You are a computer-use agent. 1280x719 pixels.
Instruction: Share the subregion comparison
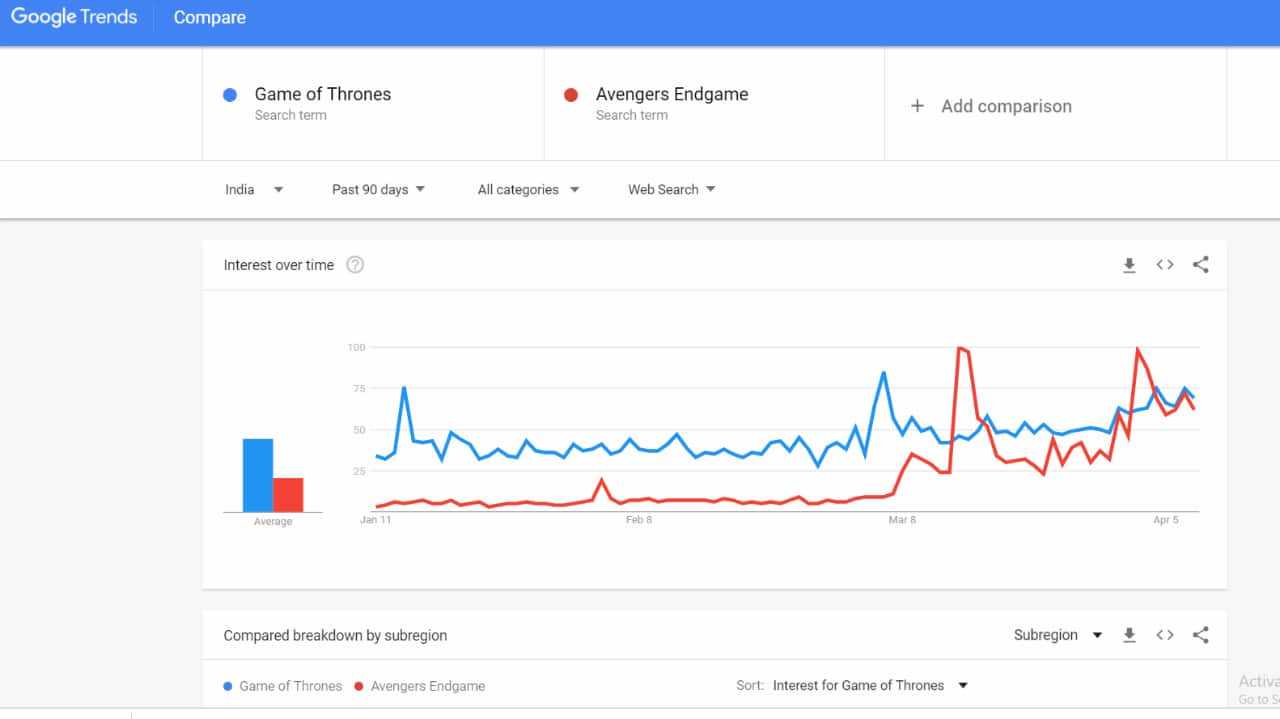(x=1200, y=635)
